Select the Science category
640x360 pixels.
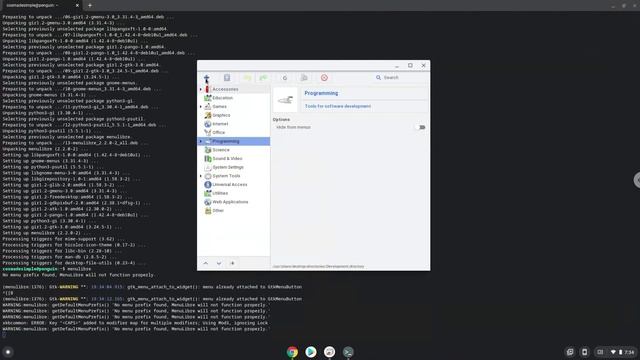pos(233,150)
